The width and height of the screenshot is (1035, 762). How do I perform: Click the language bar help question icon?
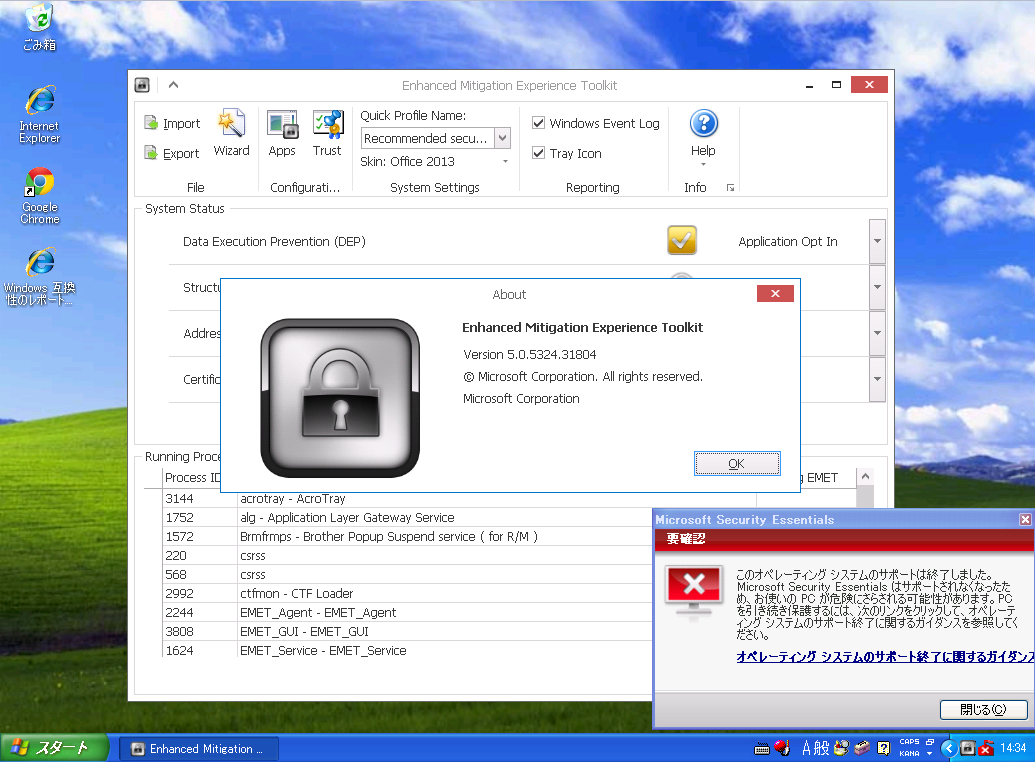tap(883, 748)
